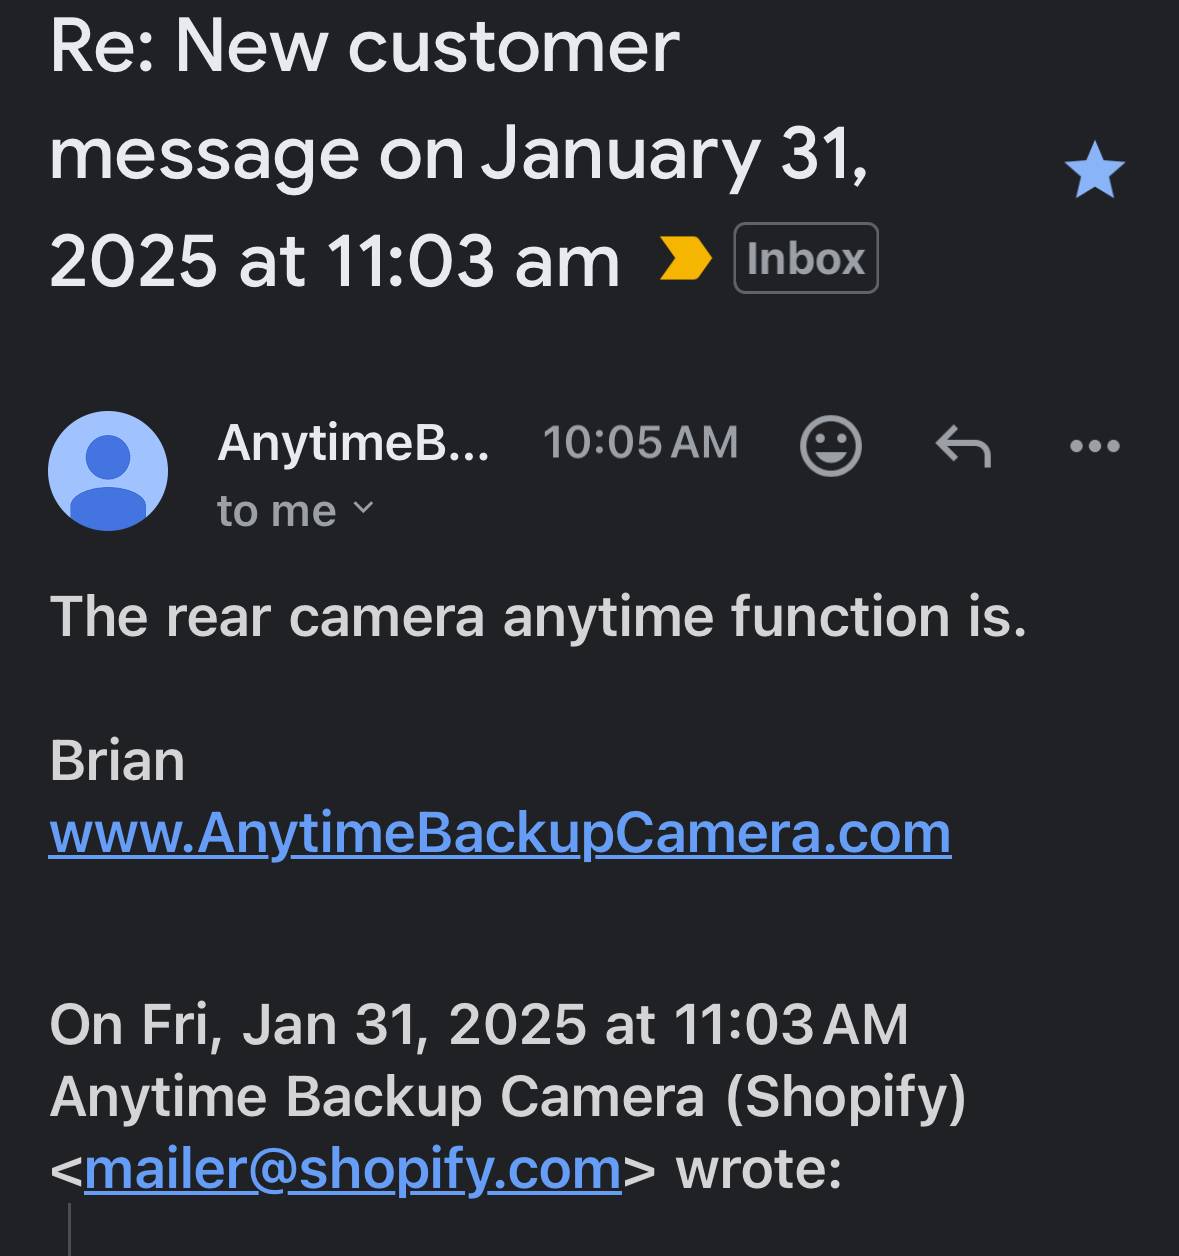This screenshot has height=1256, width=1179.
Task: Open the www.AnytimeBackupCamera.com link
Action: [x=500, y=832]
